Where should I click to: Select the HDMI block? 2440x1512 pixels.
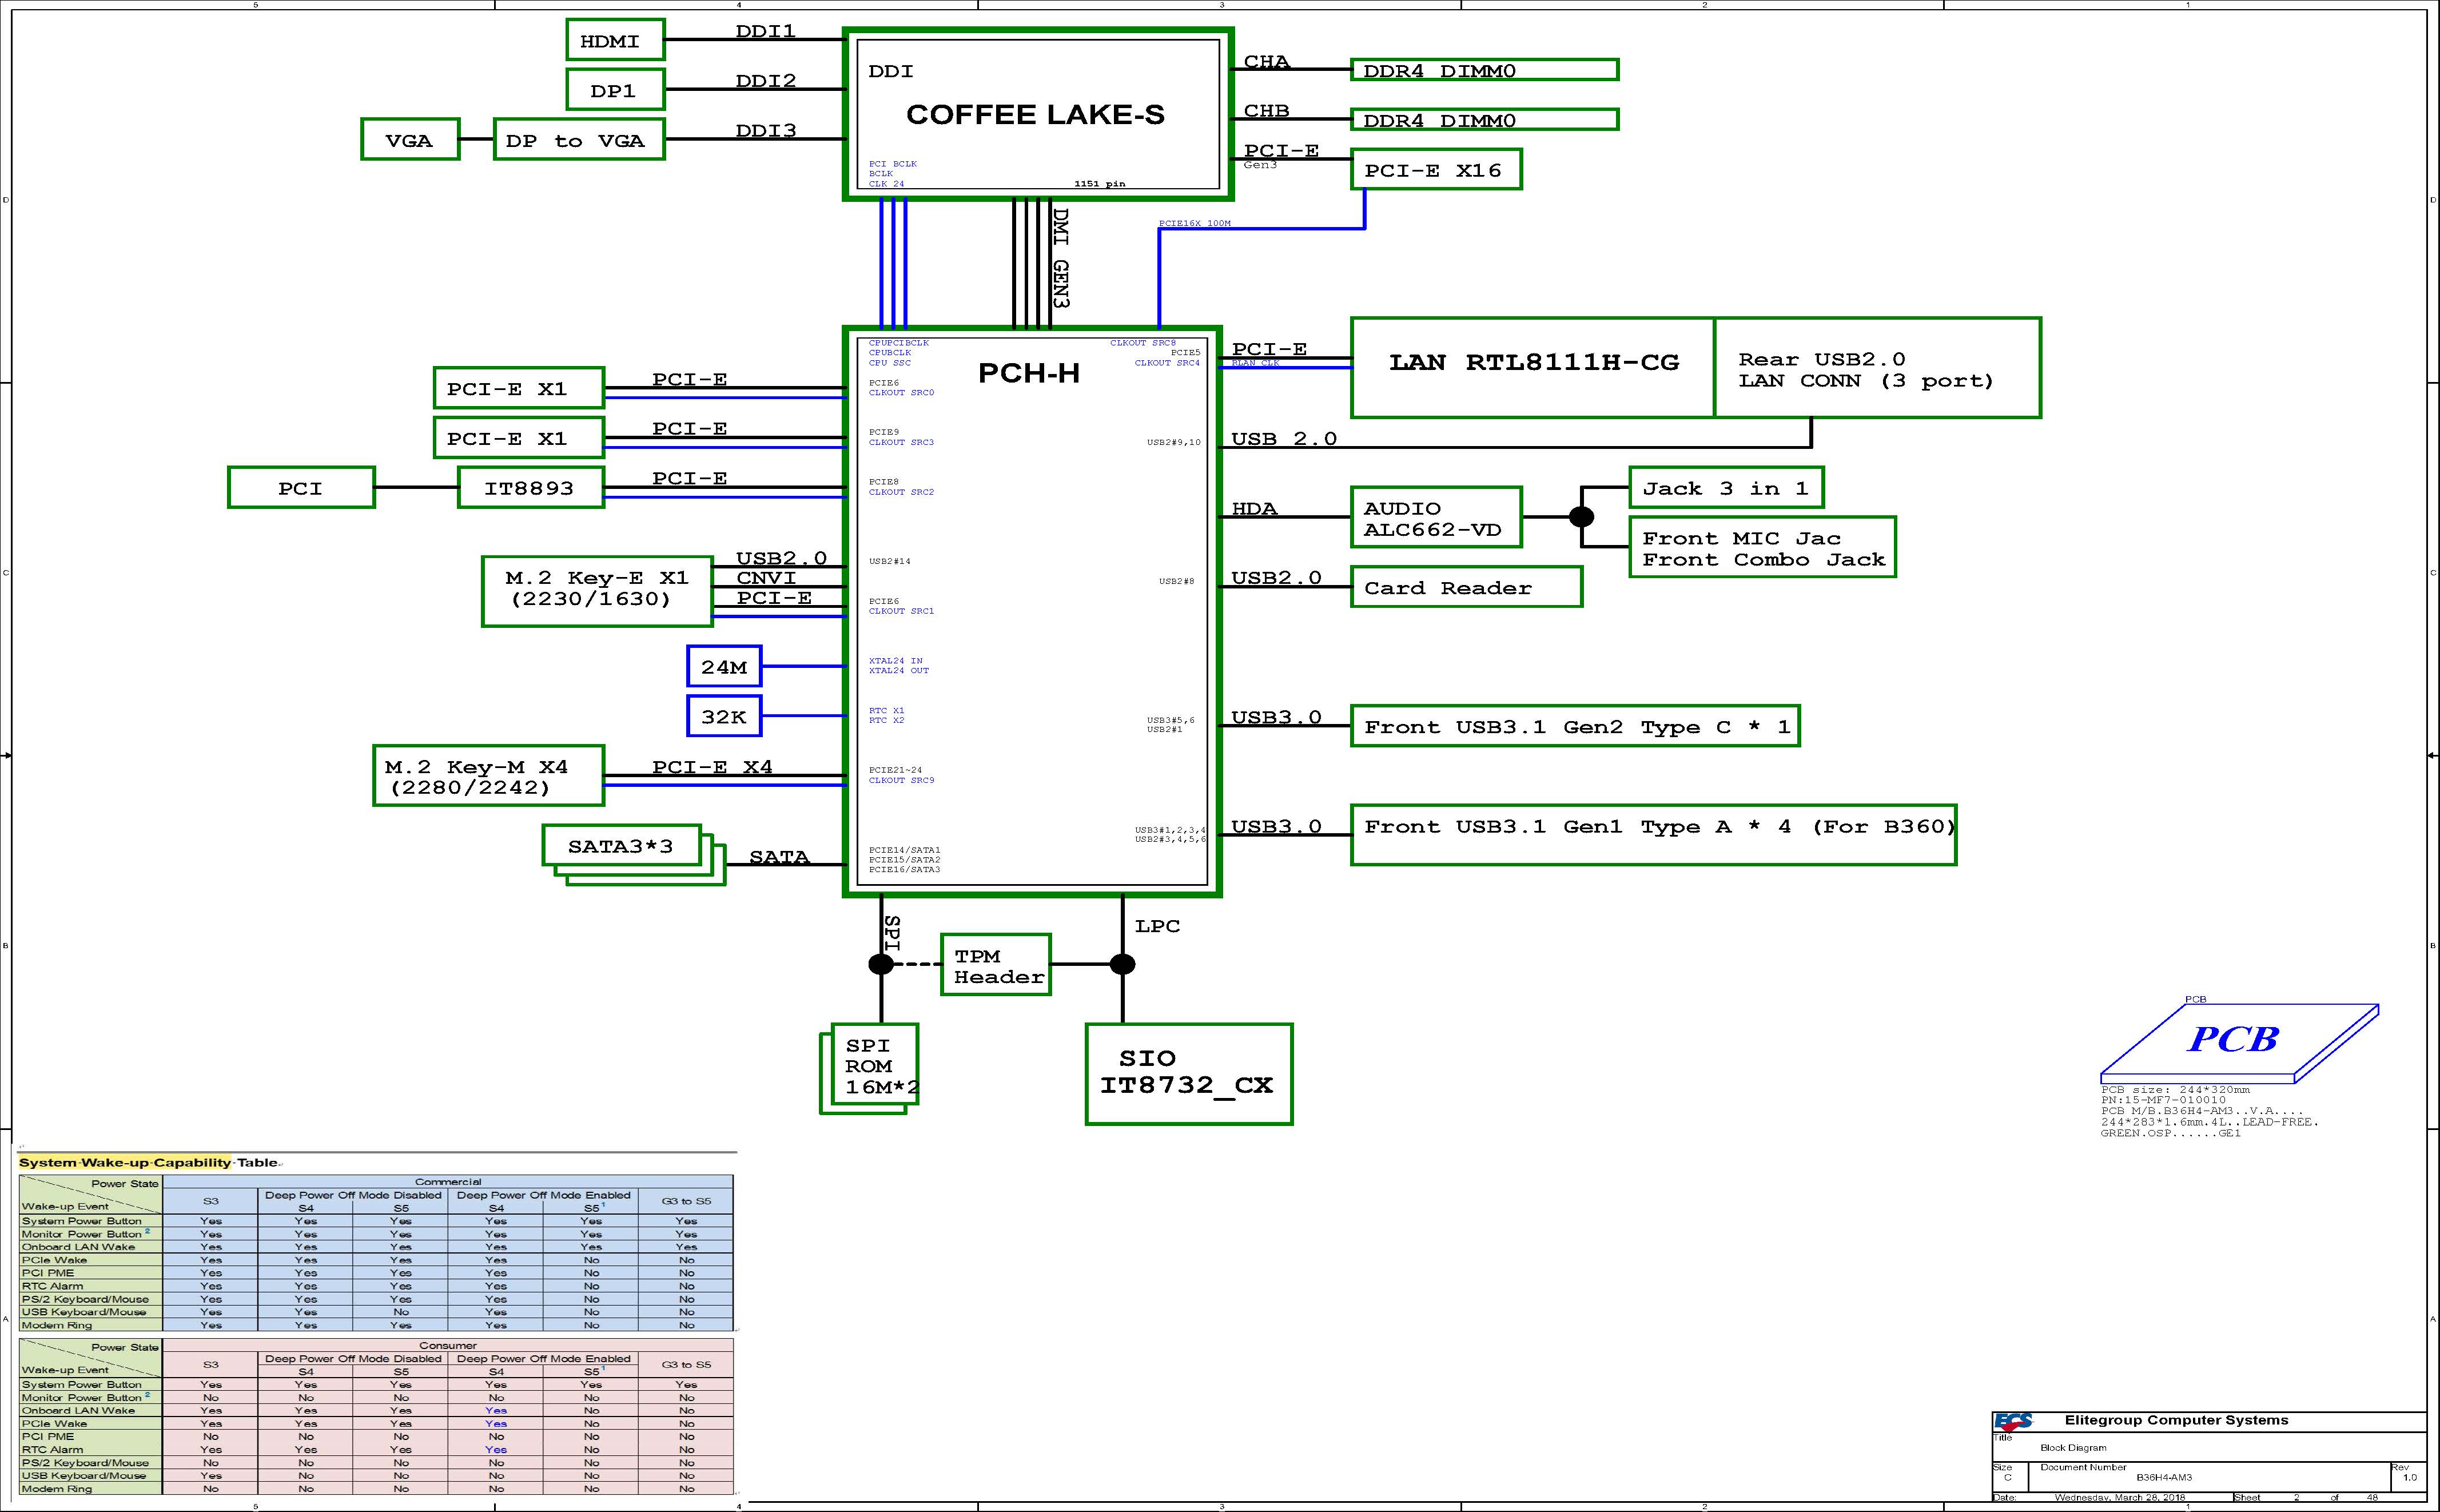point(615,41)
